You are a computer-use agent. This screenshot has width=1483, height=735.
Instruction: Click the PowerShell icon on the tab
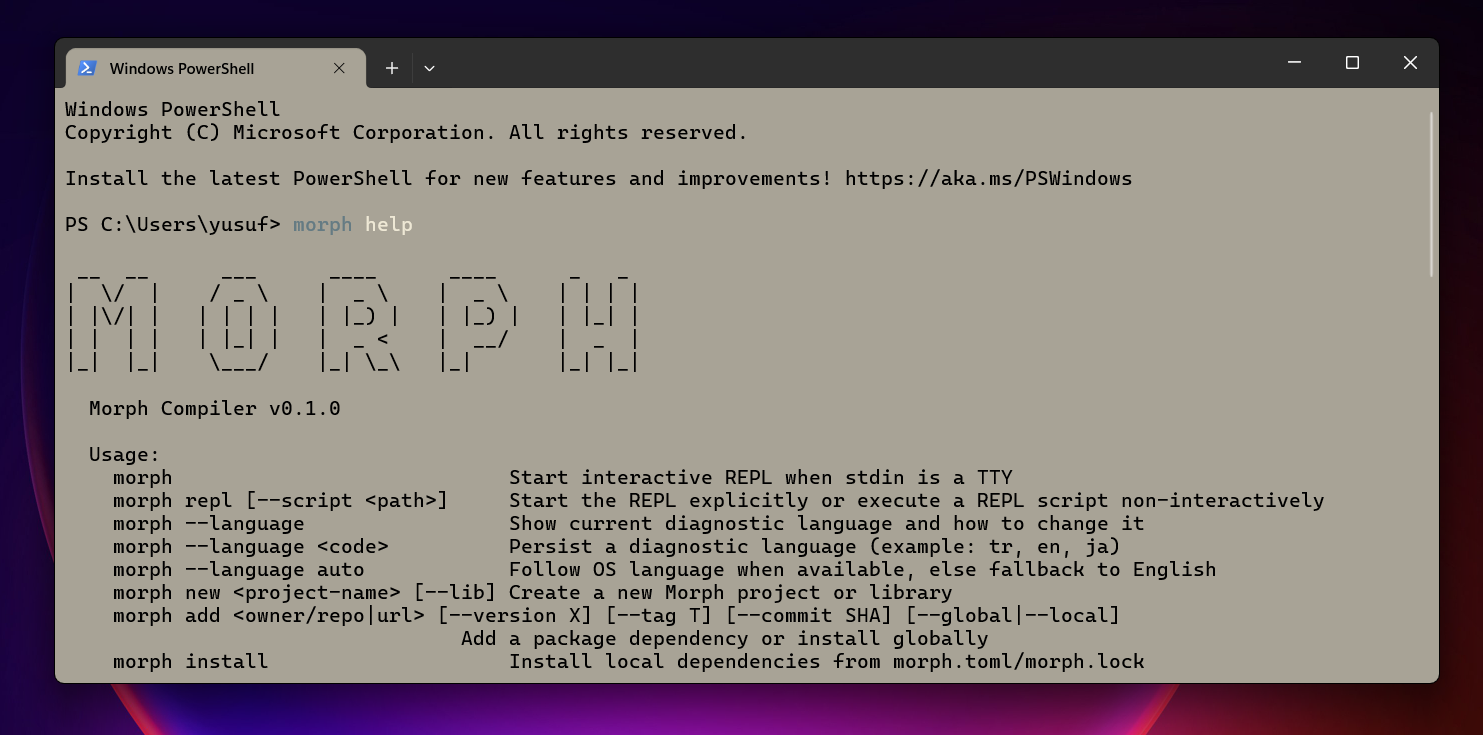tap(86, 68)
